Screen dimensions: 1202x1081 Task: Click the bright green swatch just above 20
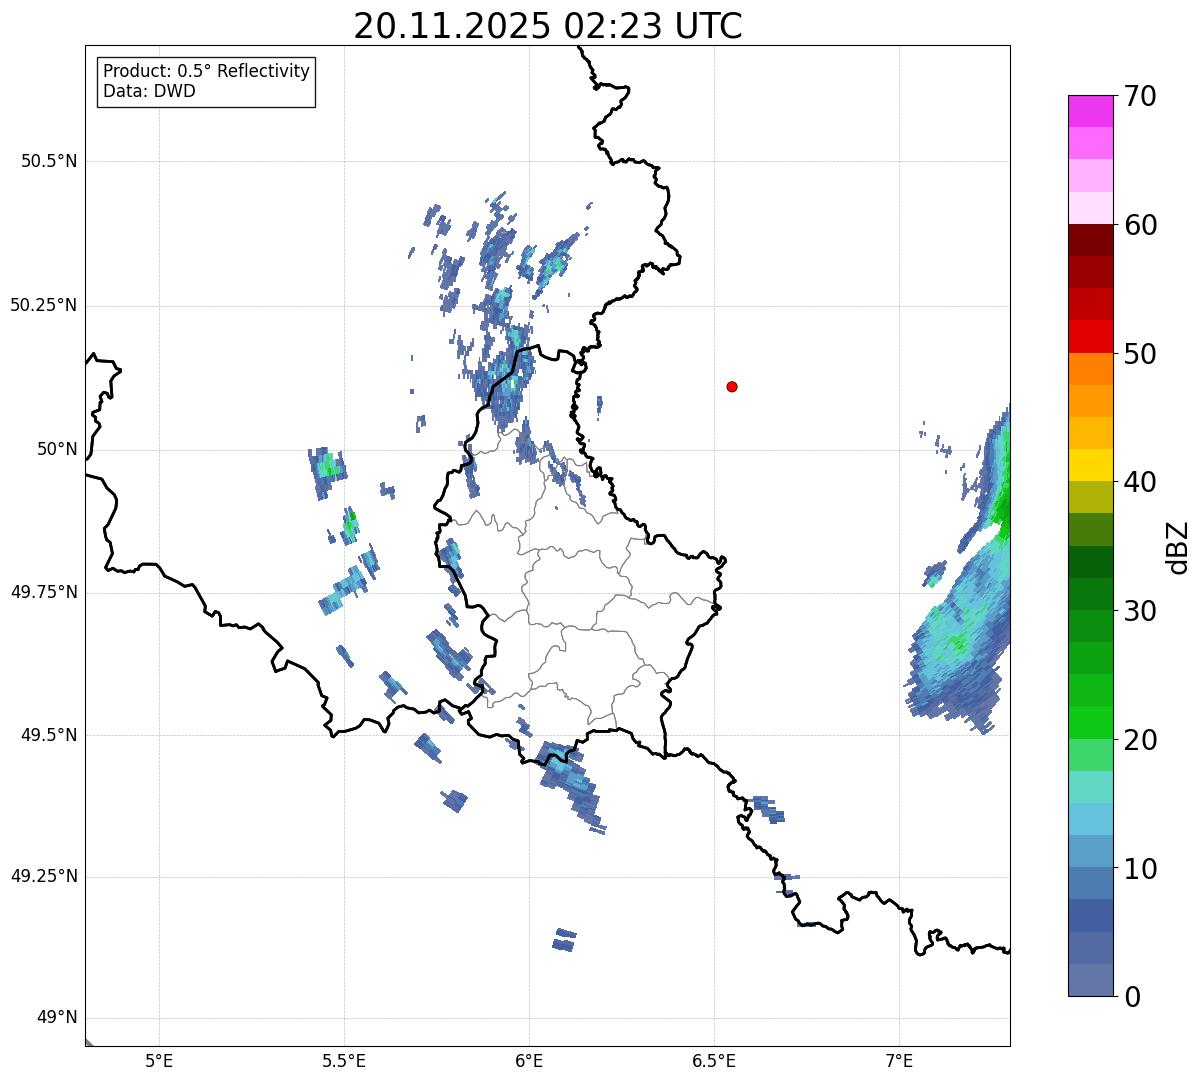pos(1090,723)
